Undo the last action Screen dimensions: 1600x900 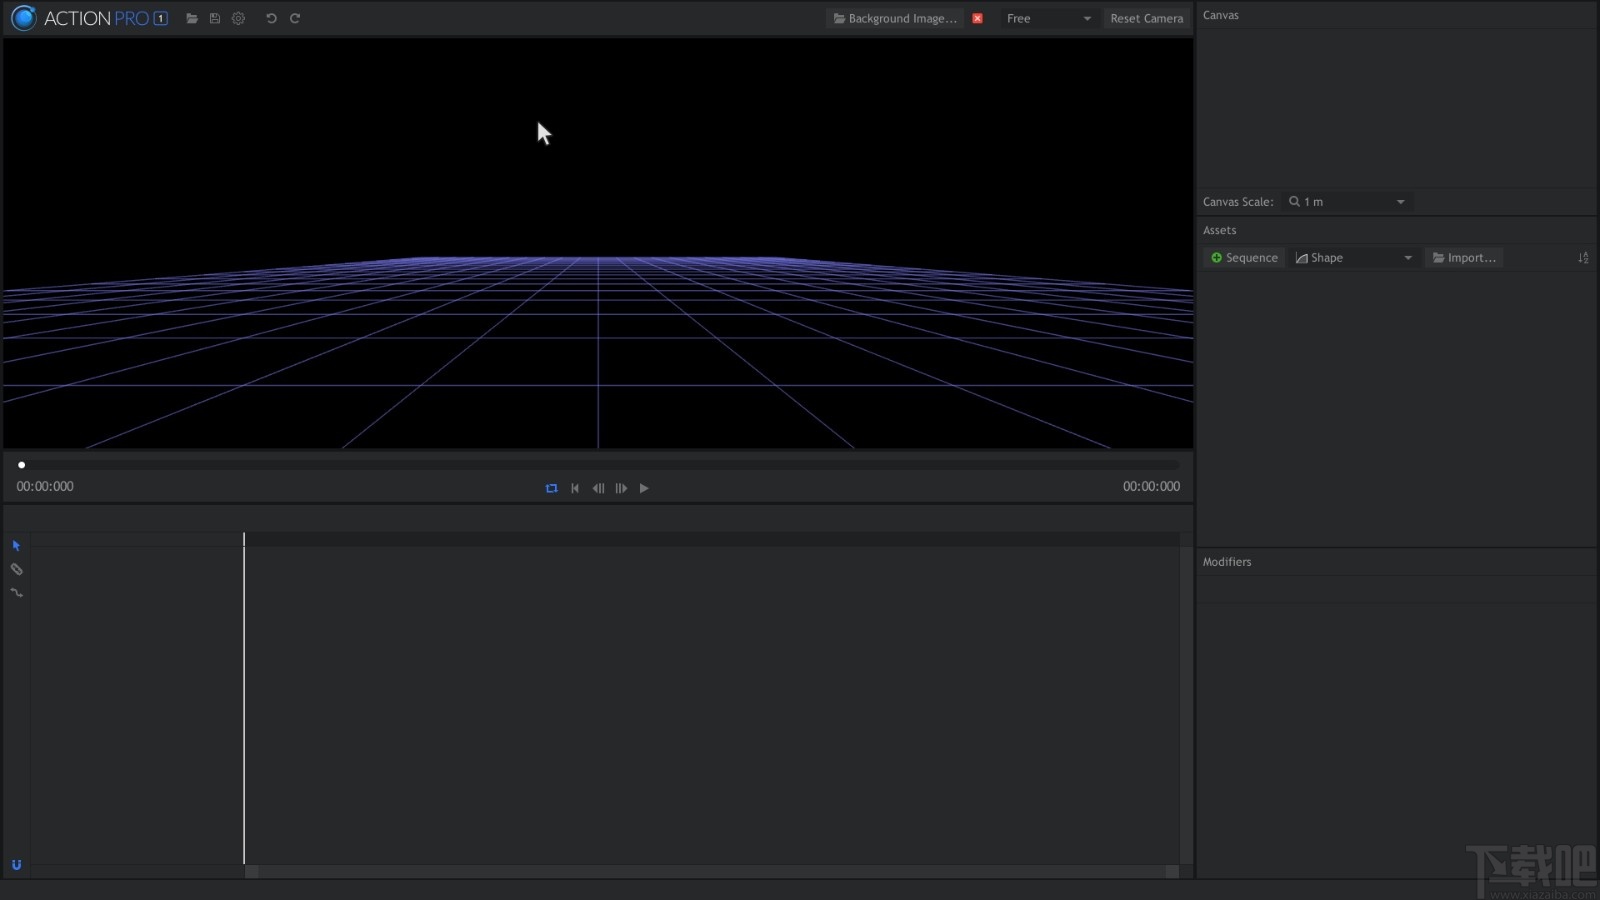pyautogui.click(x=270, y=18)
